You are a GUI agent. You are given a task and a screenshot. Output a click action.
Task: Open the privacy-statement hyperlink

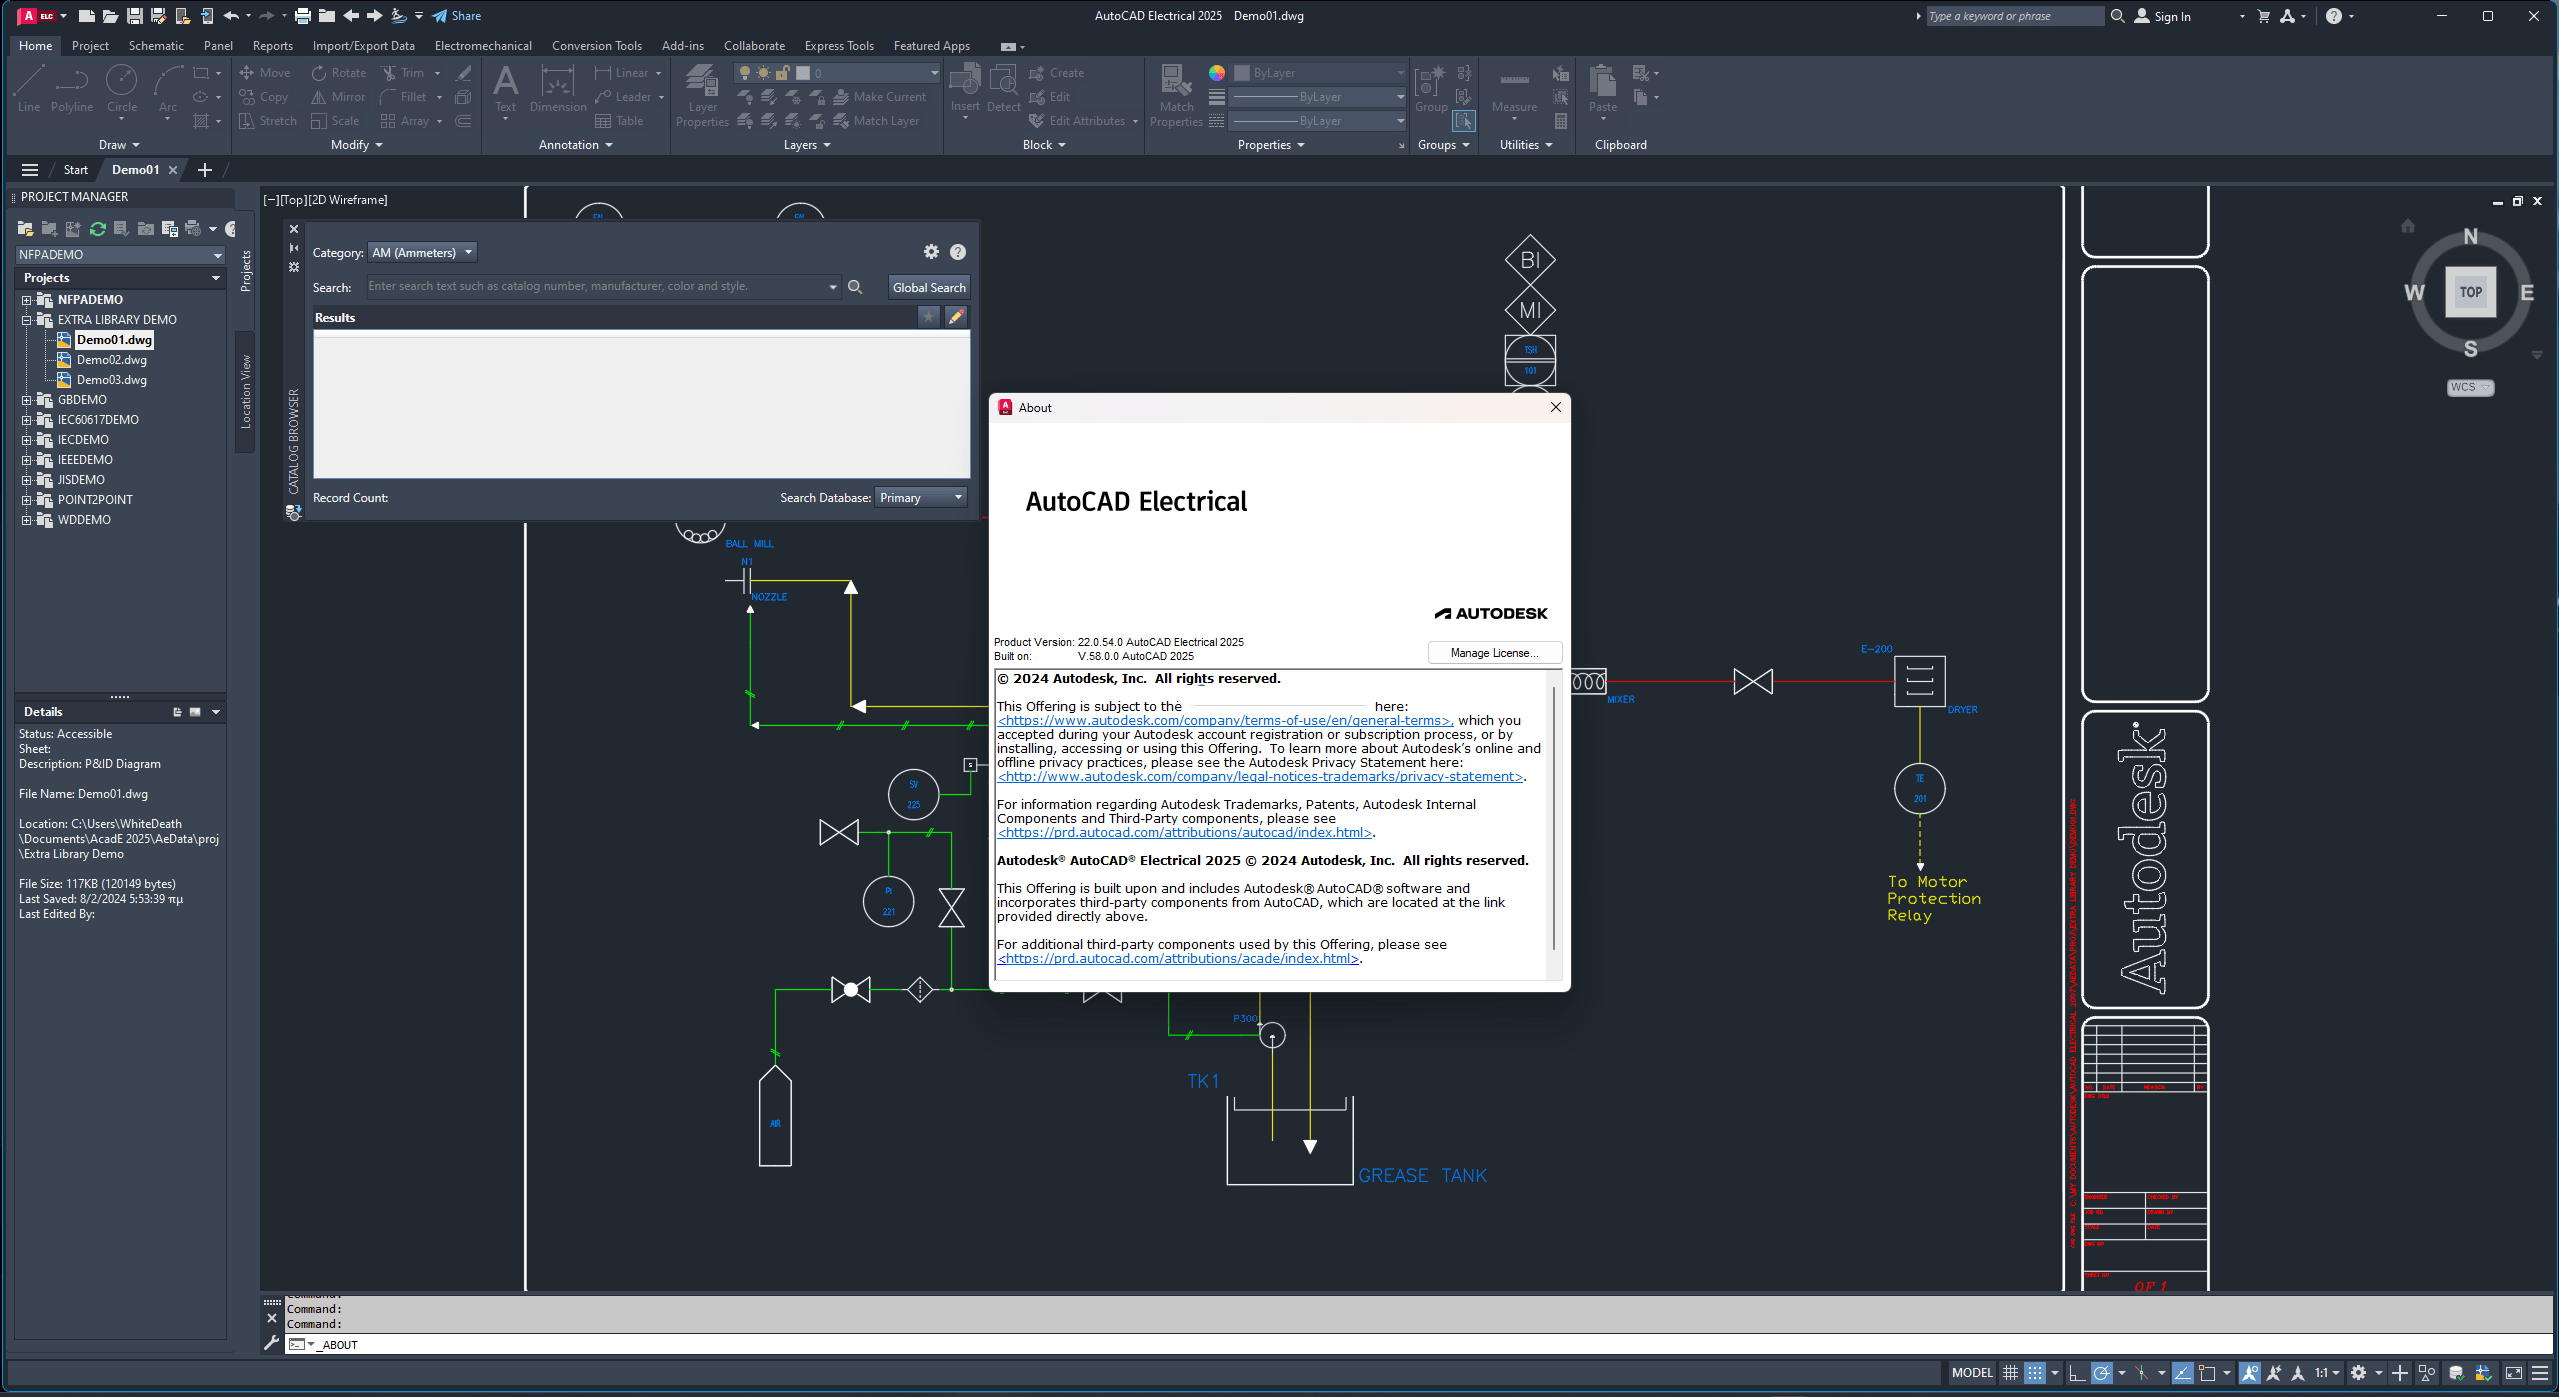tap(1260, 777)
